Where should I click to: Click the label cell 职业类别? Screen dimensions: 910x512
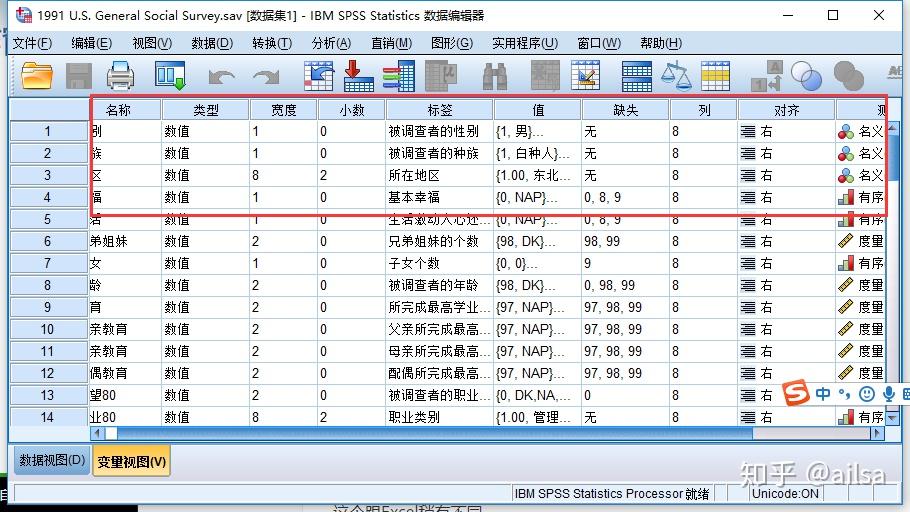(439, 417)
